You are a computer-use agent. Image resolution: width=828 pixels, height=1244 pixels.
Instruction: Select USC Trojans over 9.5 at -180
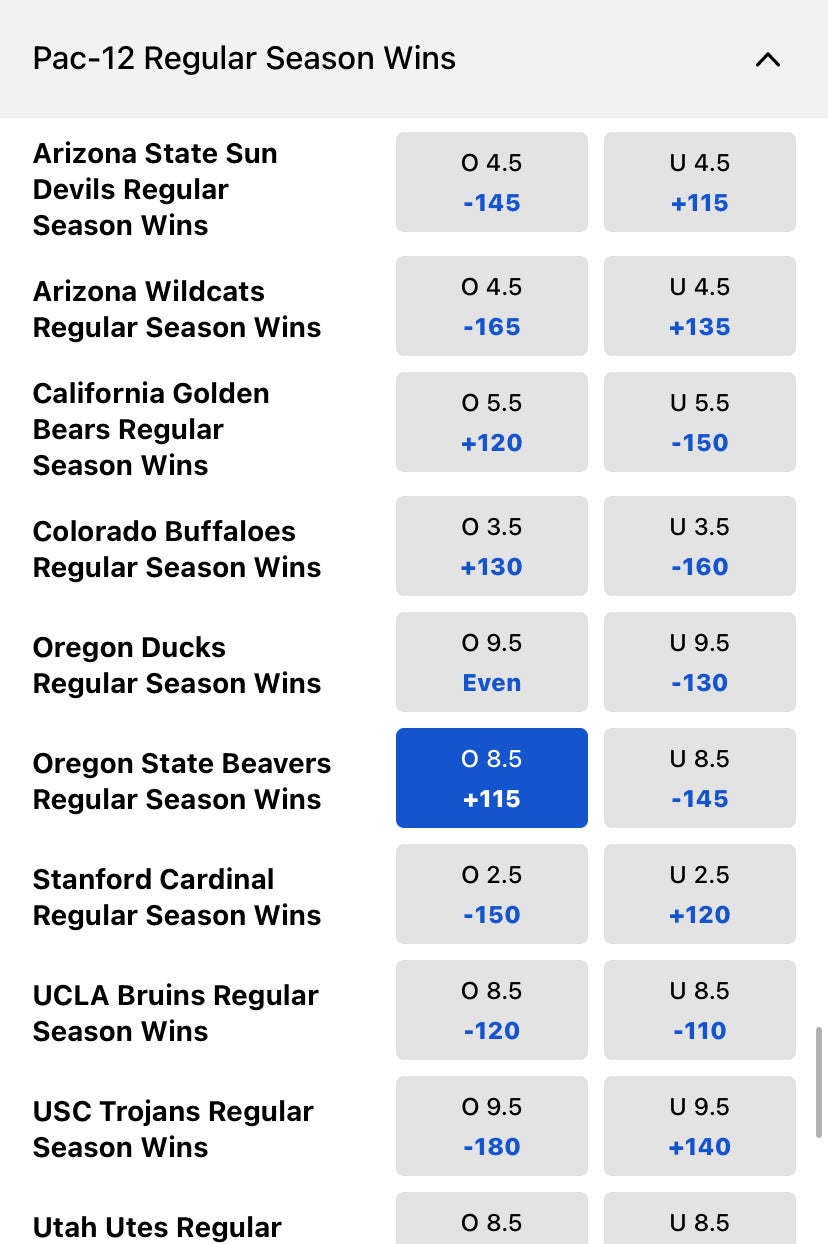pos(491,1126)
